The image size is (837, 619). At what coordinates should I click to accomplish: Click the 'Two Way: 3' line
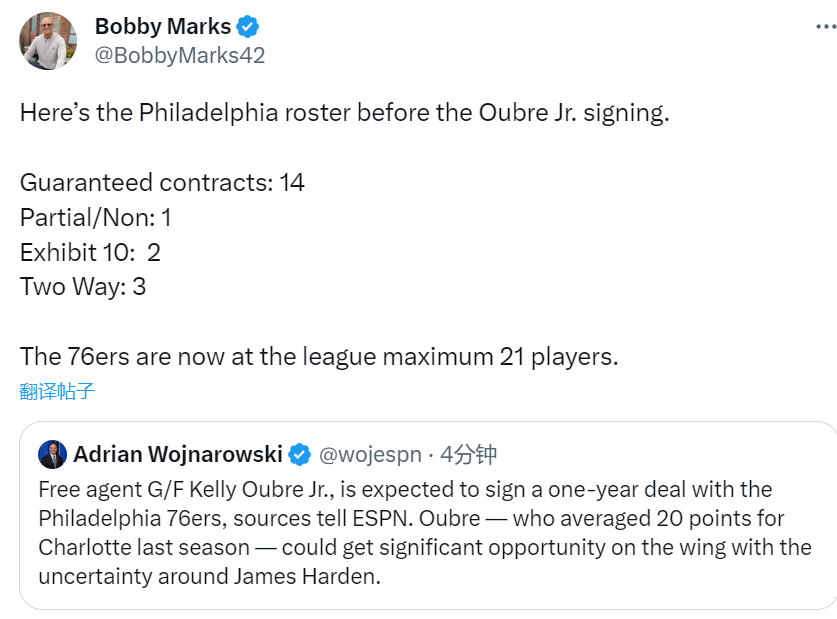click(83, 287)
